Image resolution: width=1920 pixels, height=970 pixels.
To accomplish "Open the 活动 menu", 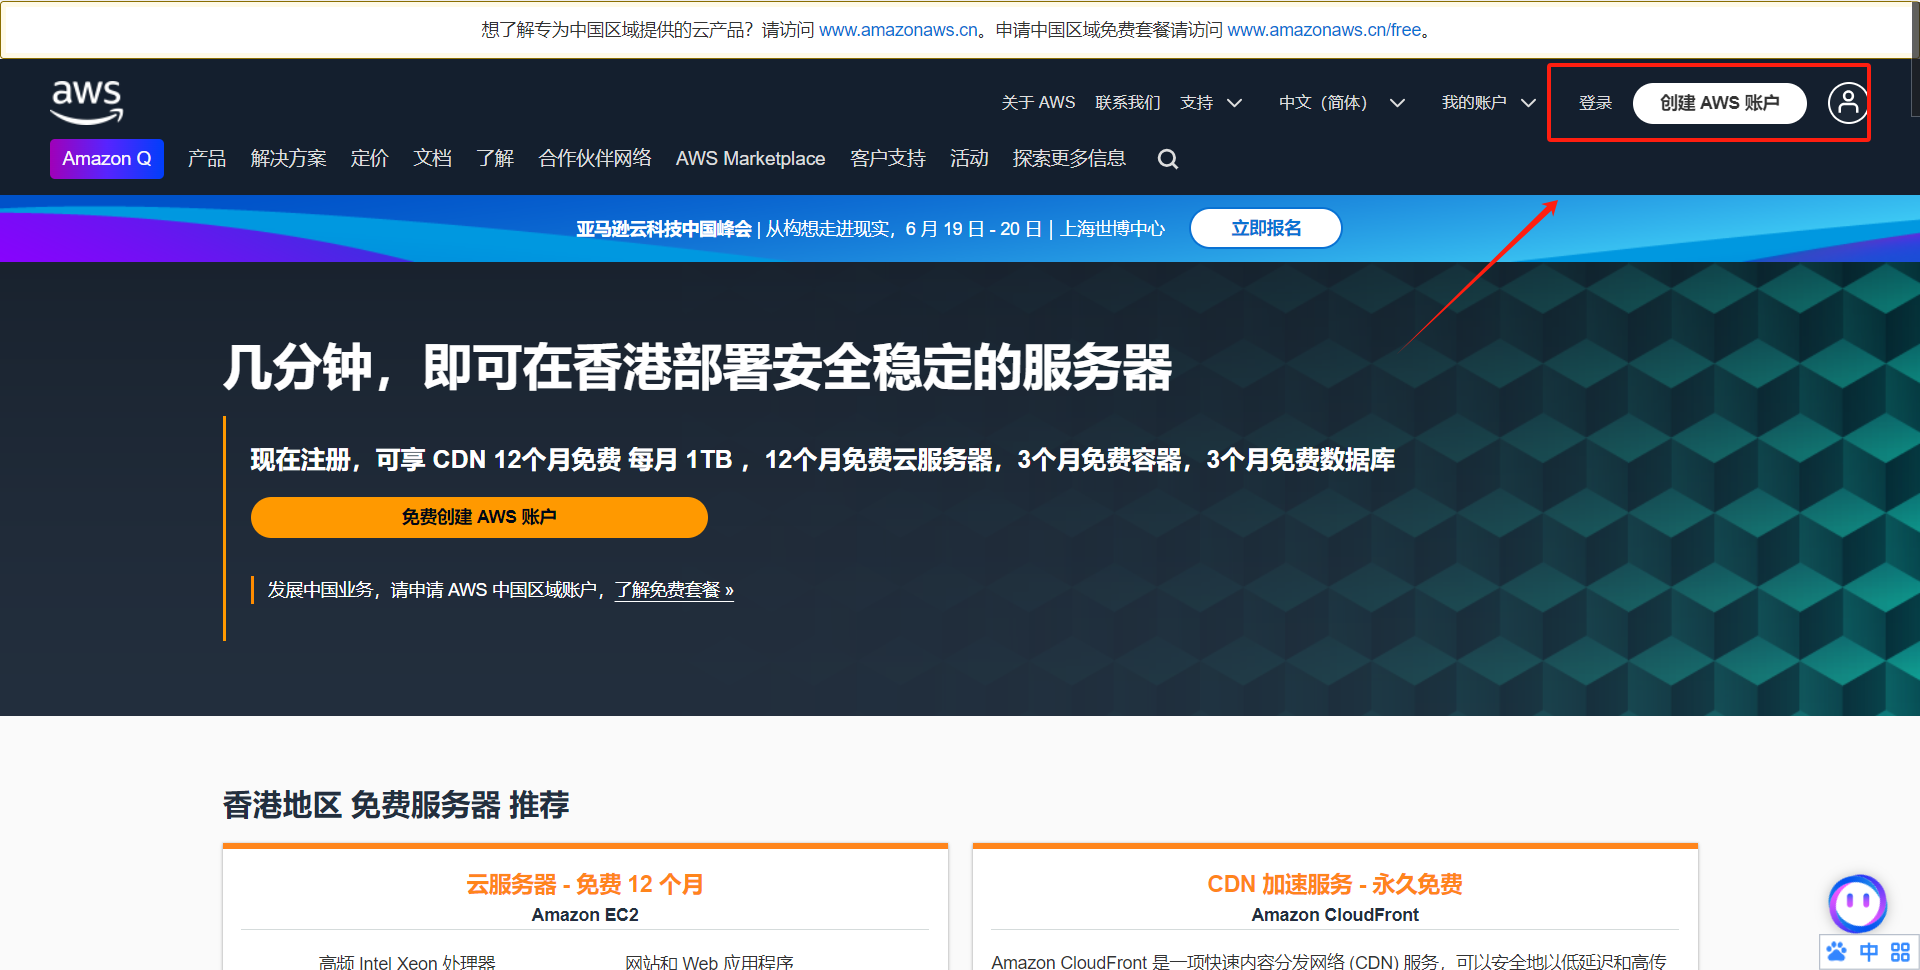I will click(969, 159).
